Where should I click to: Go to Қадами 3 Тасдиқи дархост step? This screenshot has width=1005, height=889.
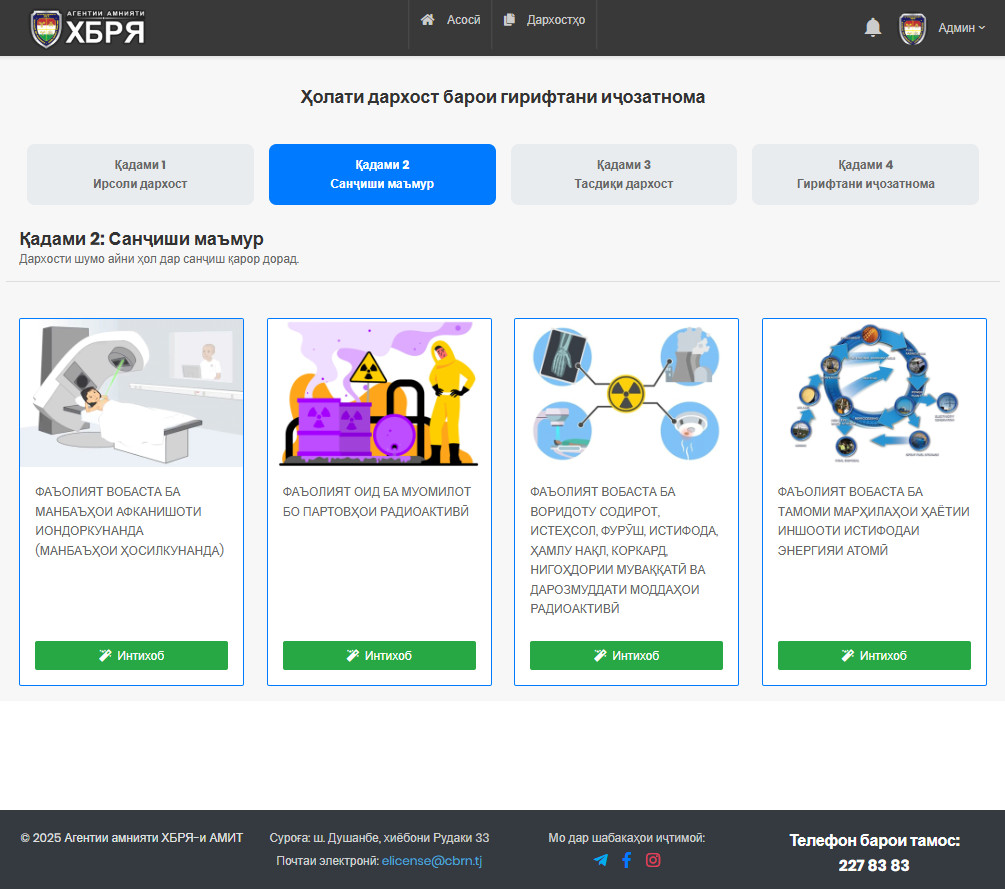tap(624, 174)
